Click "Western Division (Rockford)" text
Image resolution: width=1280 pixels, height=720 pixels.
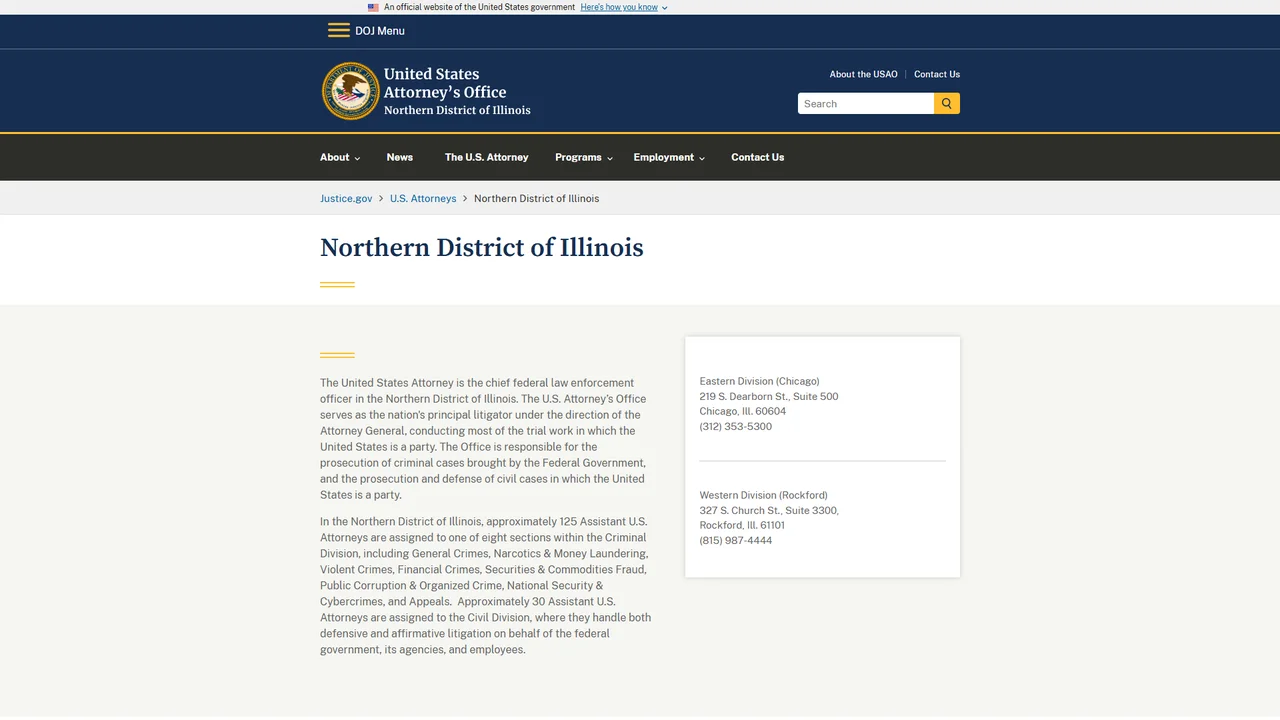(764, 495)
